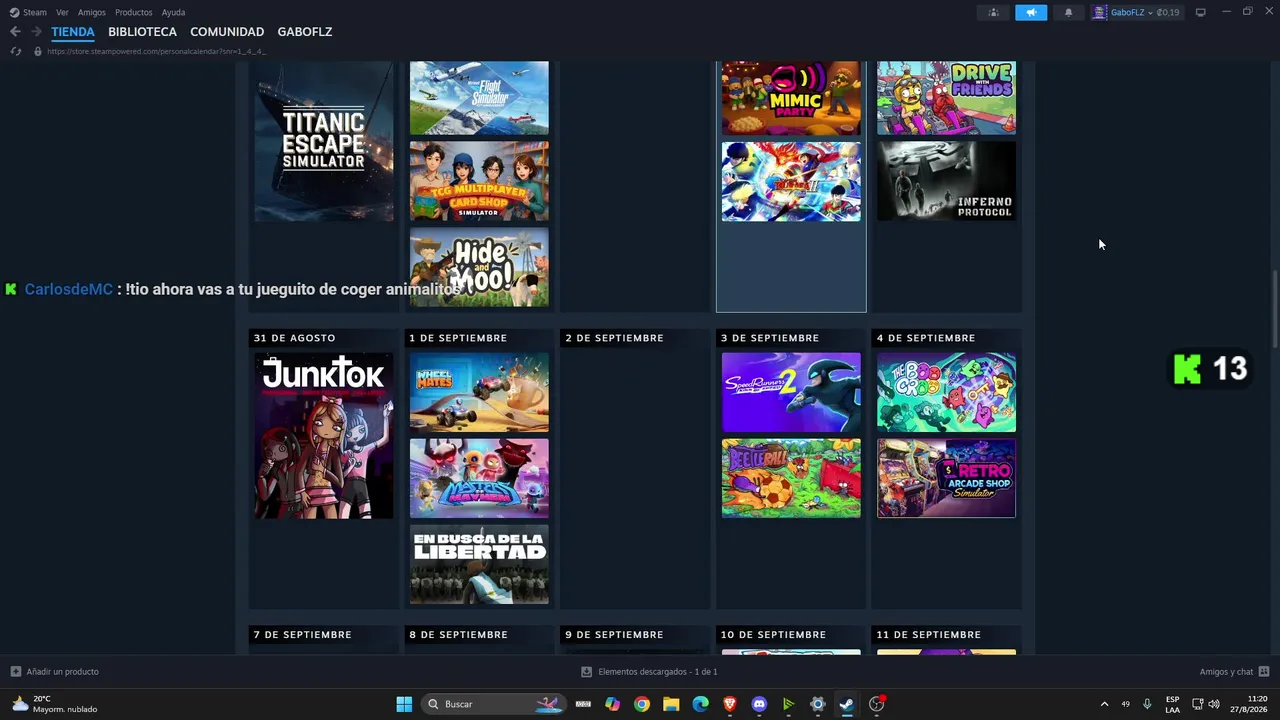Go forward with the right arrow
The image size is (1280, 720).
pos(36,32)
